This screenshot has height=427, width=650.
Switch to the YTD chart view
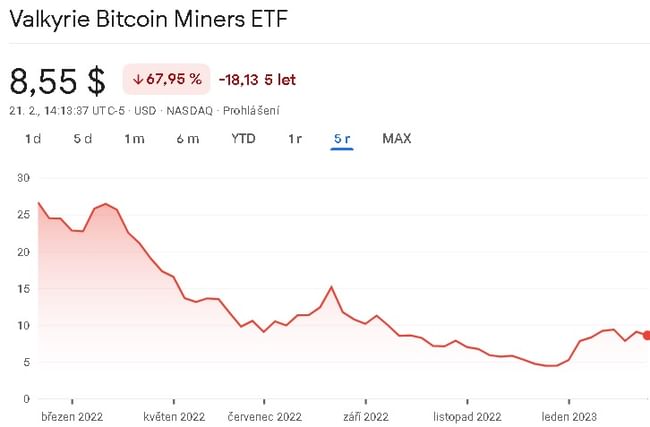243,139
